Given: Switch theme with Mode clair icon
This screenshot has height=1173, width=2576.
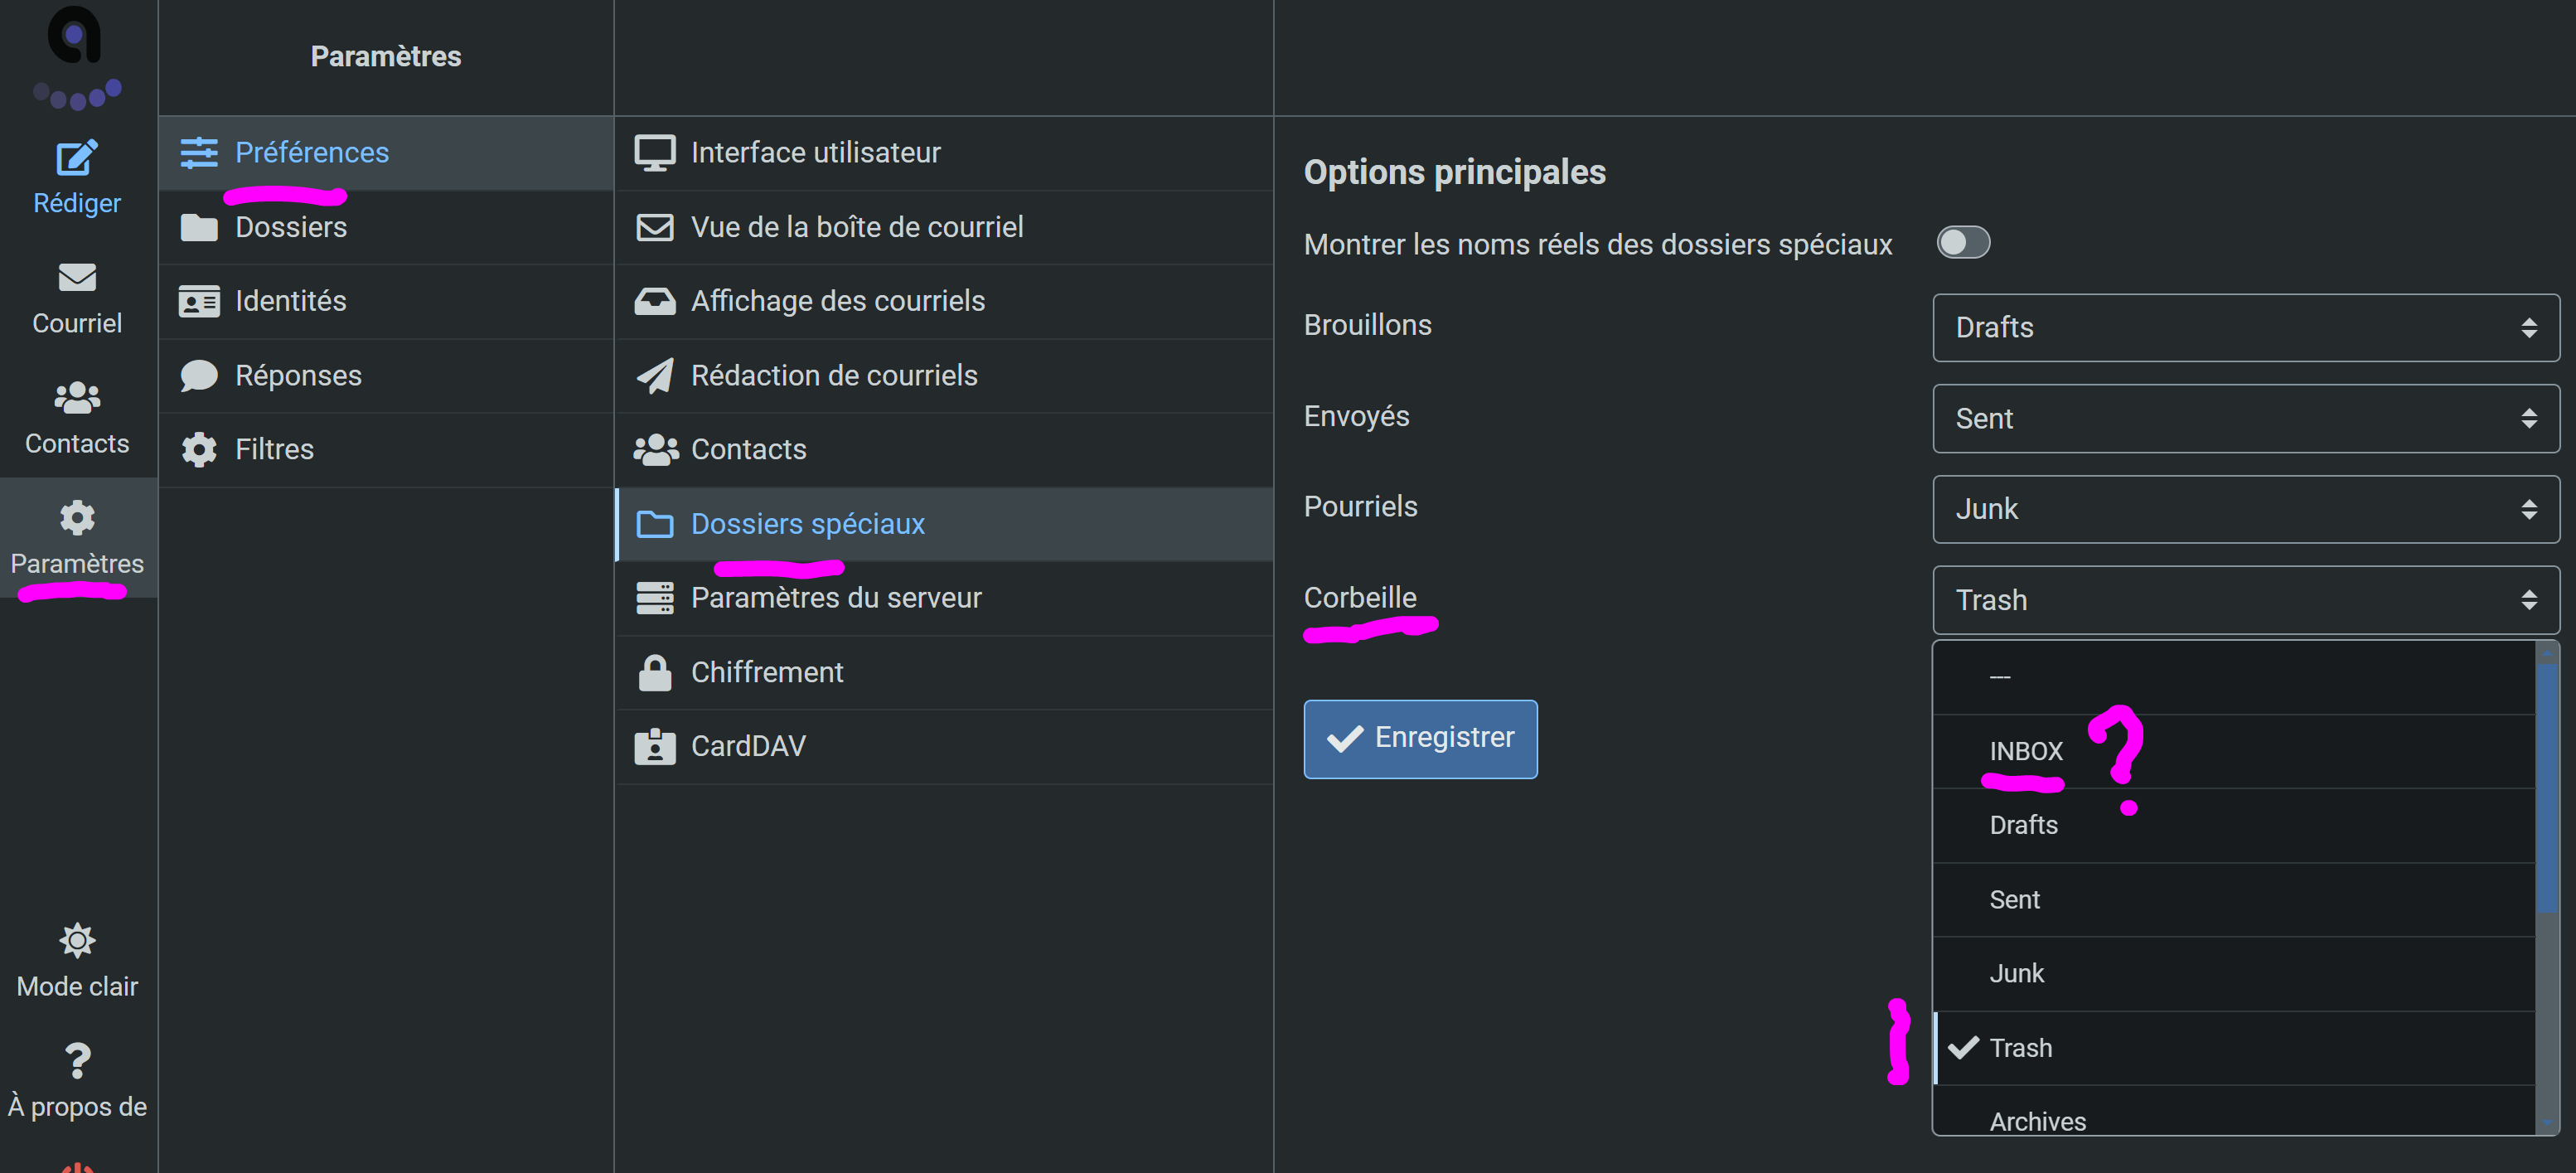Looking at the screenshot, I should [x=77, y=940].
